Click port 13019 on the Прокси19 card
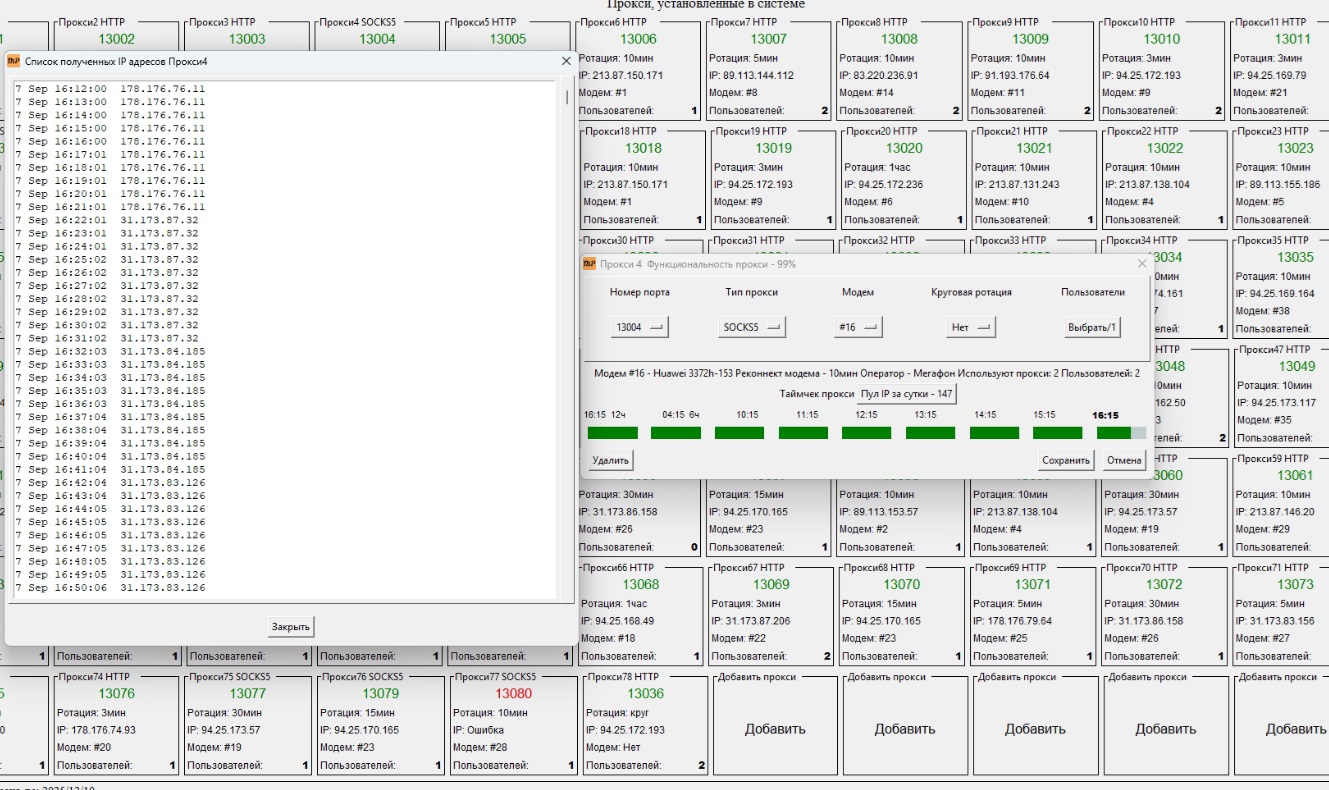This screenshot has height=790, width=1329. (x=773, y=148)
